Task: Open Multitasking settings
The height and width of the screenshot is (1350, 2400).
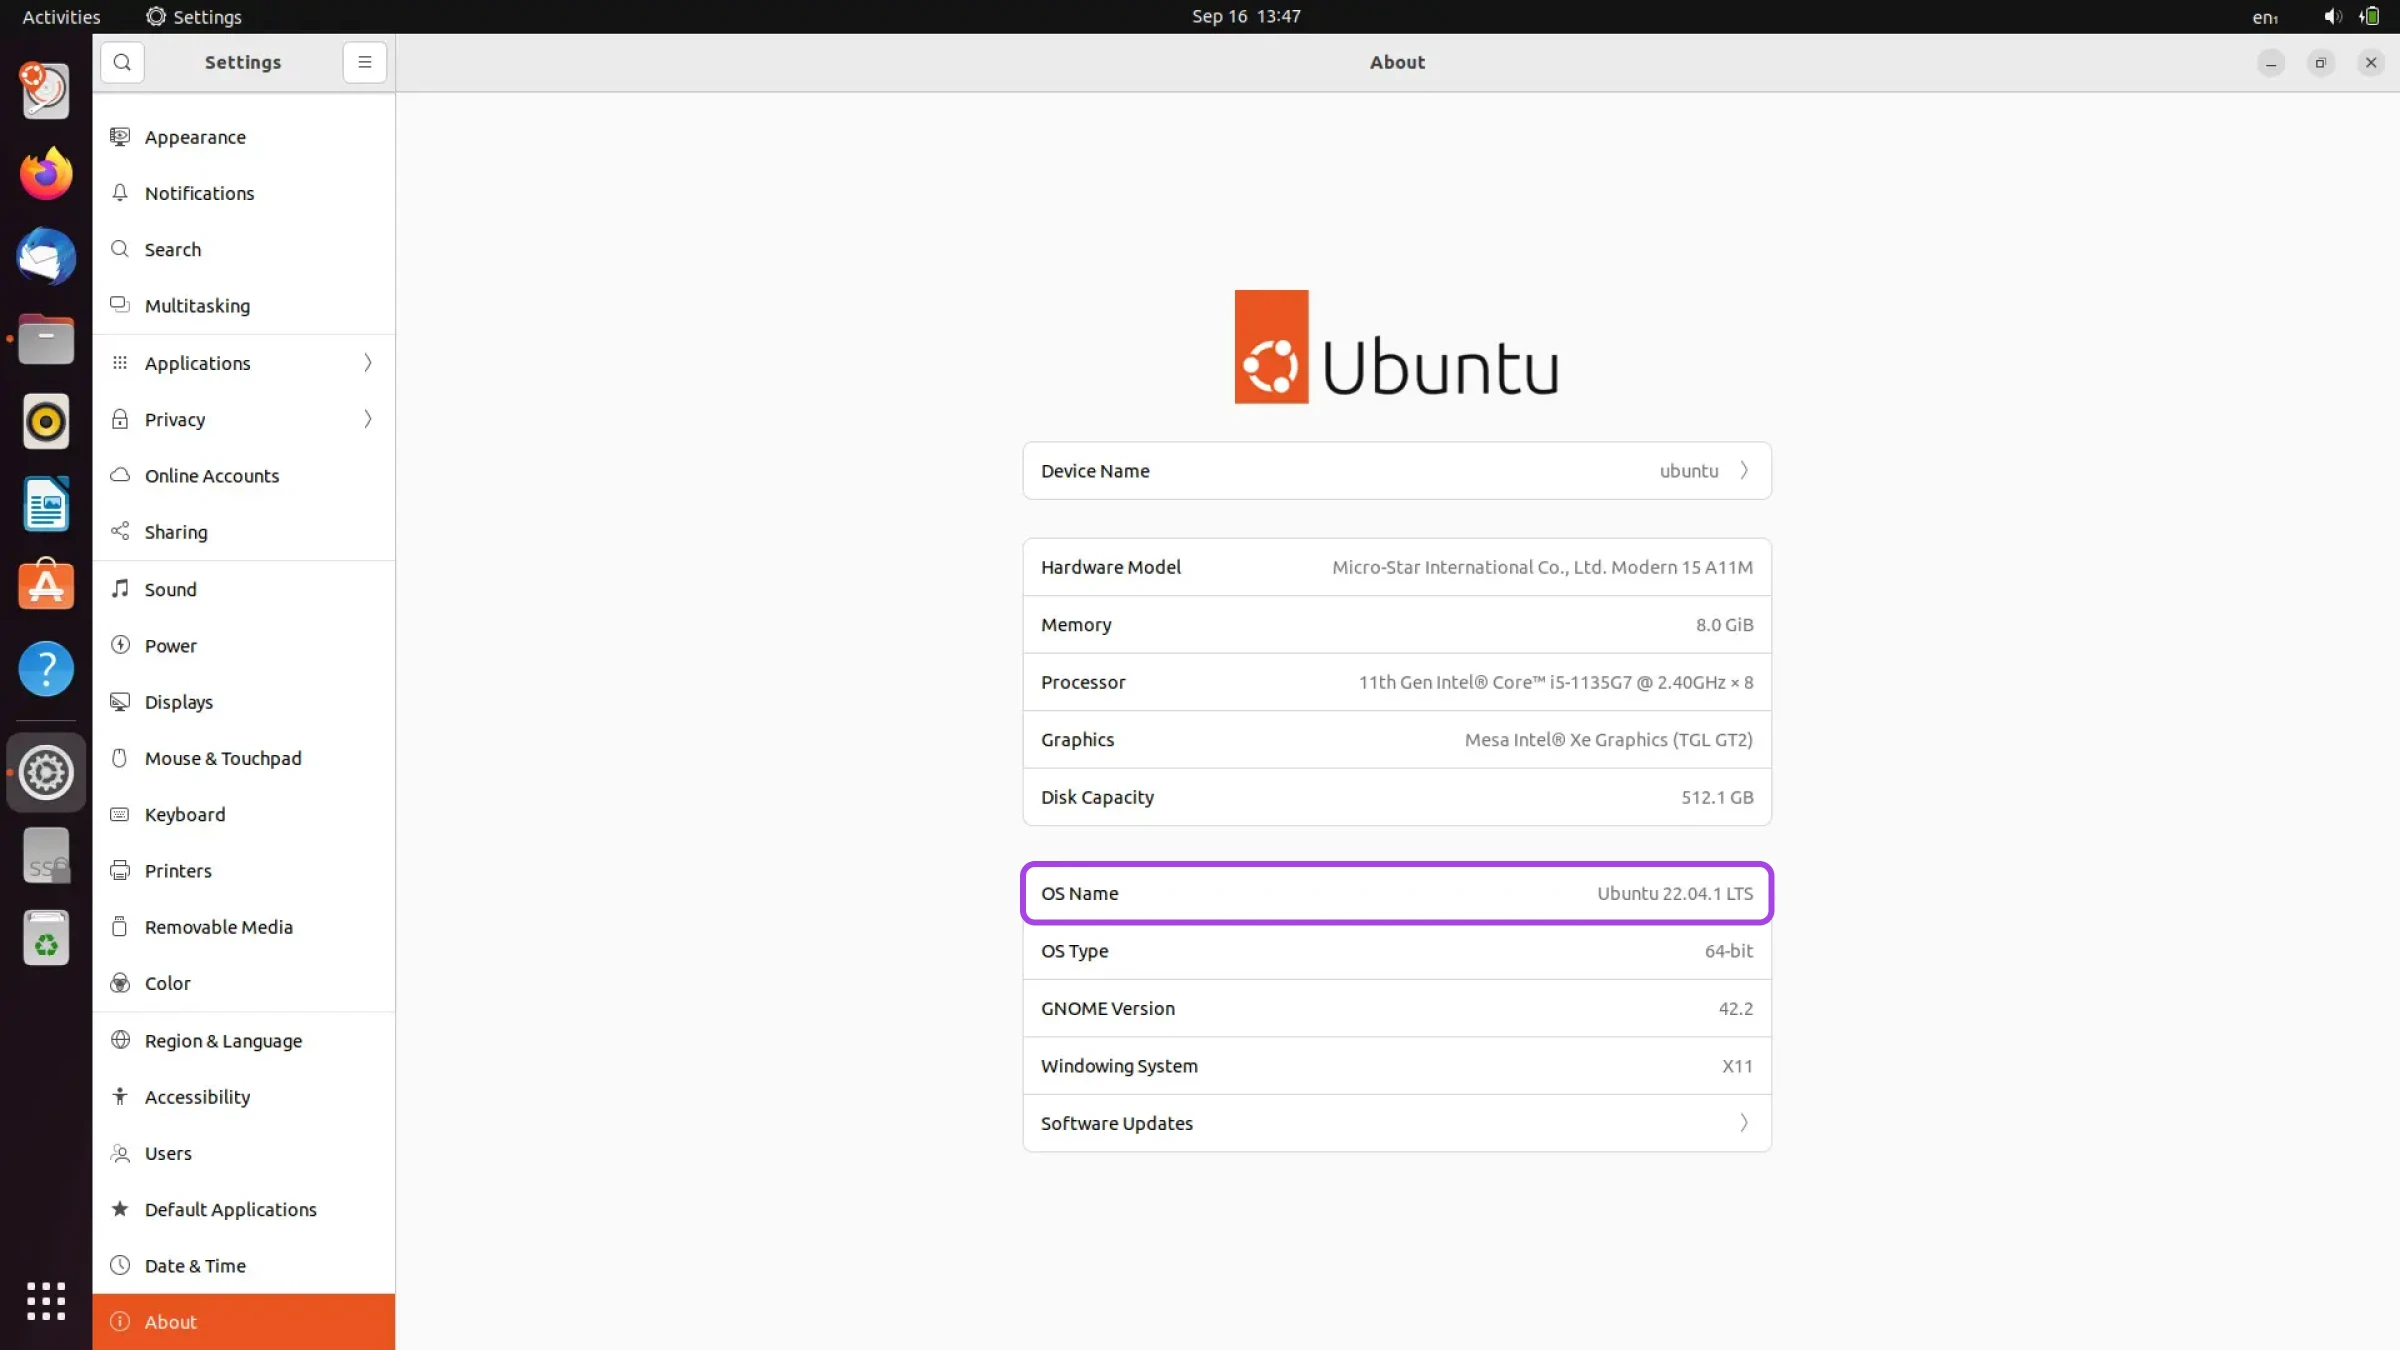Action: 244,306
